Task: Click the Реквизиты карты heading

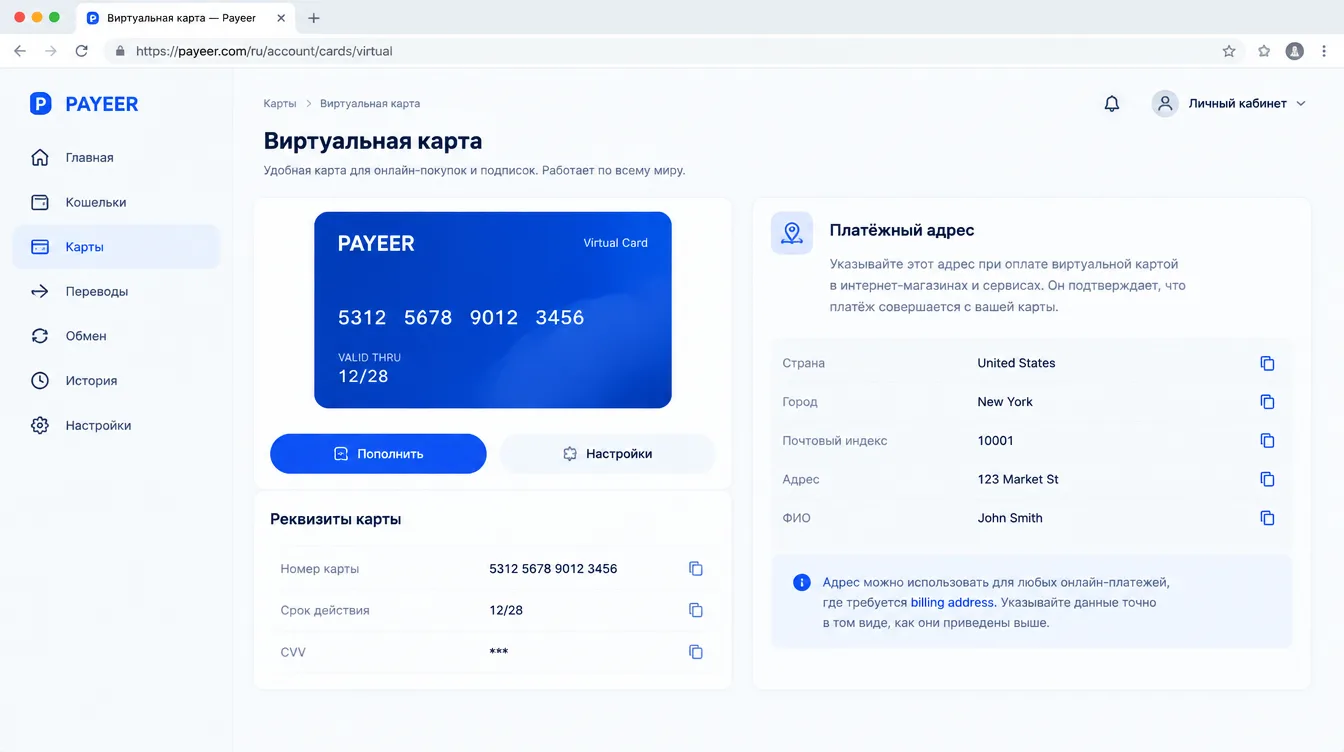Action: [x=336, y=519]
